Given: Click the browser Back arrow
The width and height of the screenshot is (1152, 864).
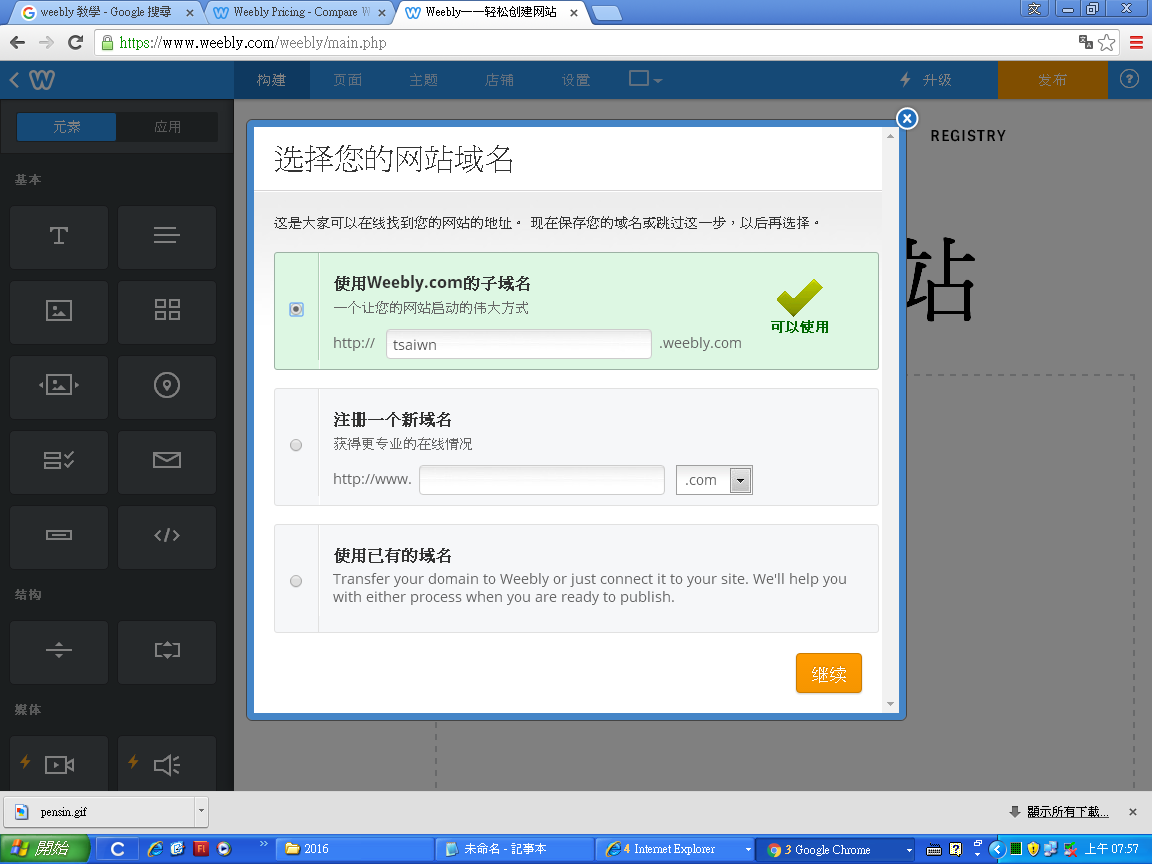Looking at the screenshot, I should point(18,43).
